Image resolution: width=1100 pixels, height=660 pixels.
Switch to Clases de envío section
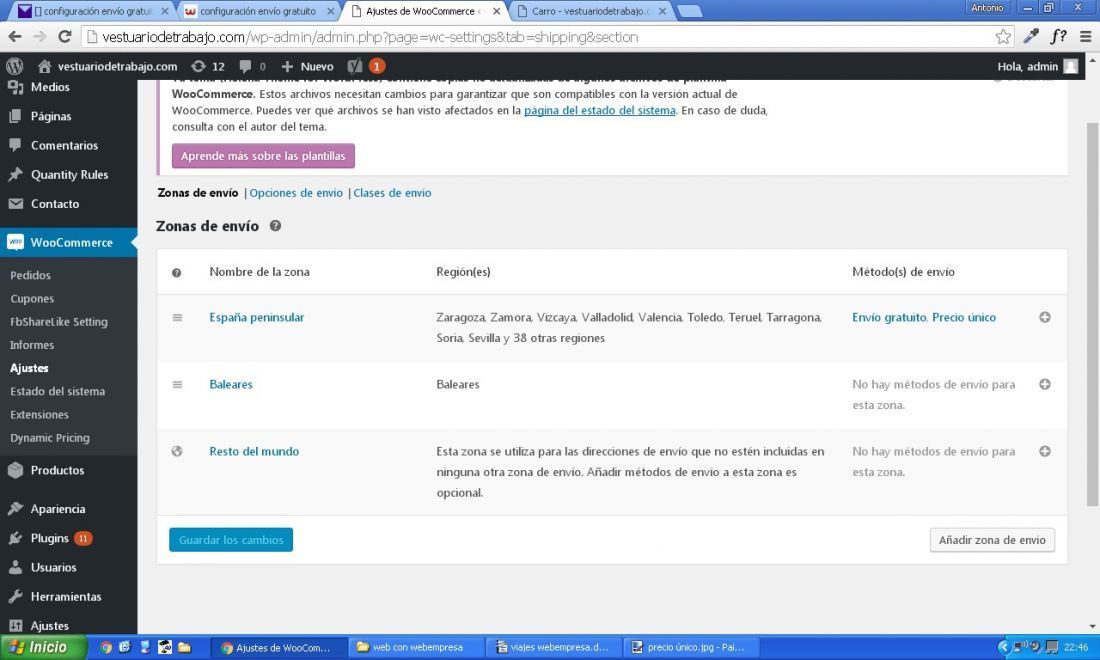(392, 193)
